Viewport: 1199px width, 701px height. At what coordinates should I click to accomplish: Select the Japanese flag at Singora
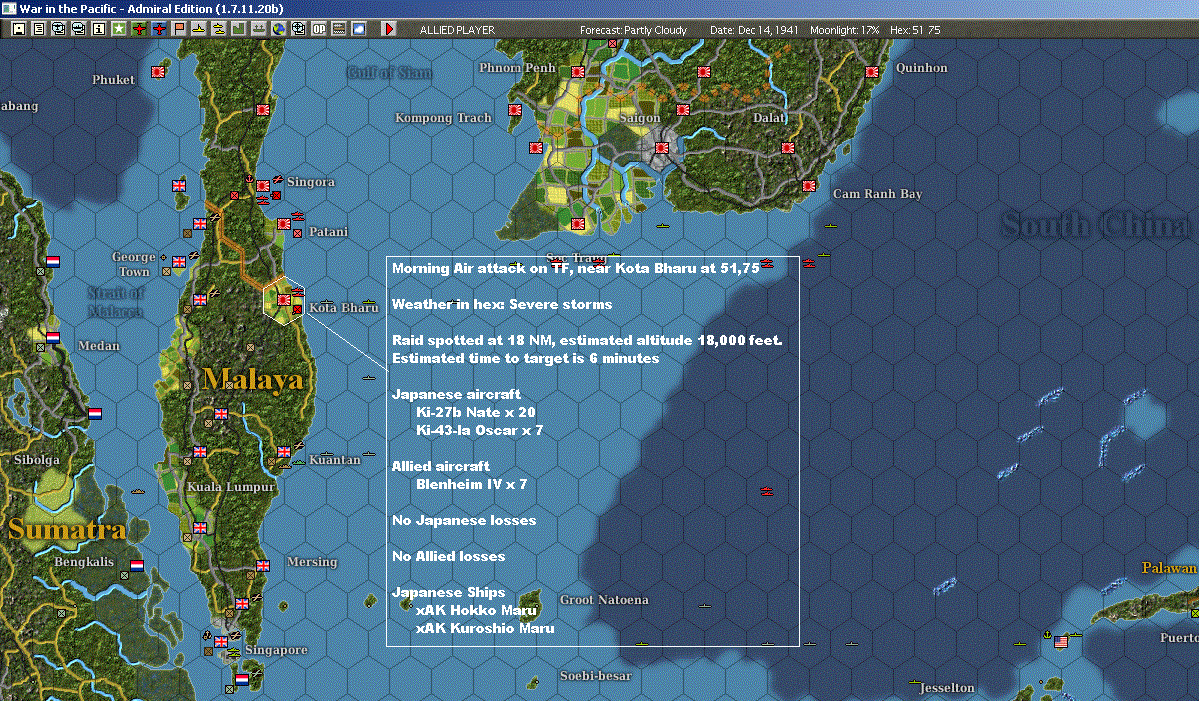(x=263, y=186)
